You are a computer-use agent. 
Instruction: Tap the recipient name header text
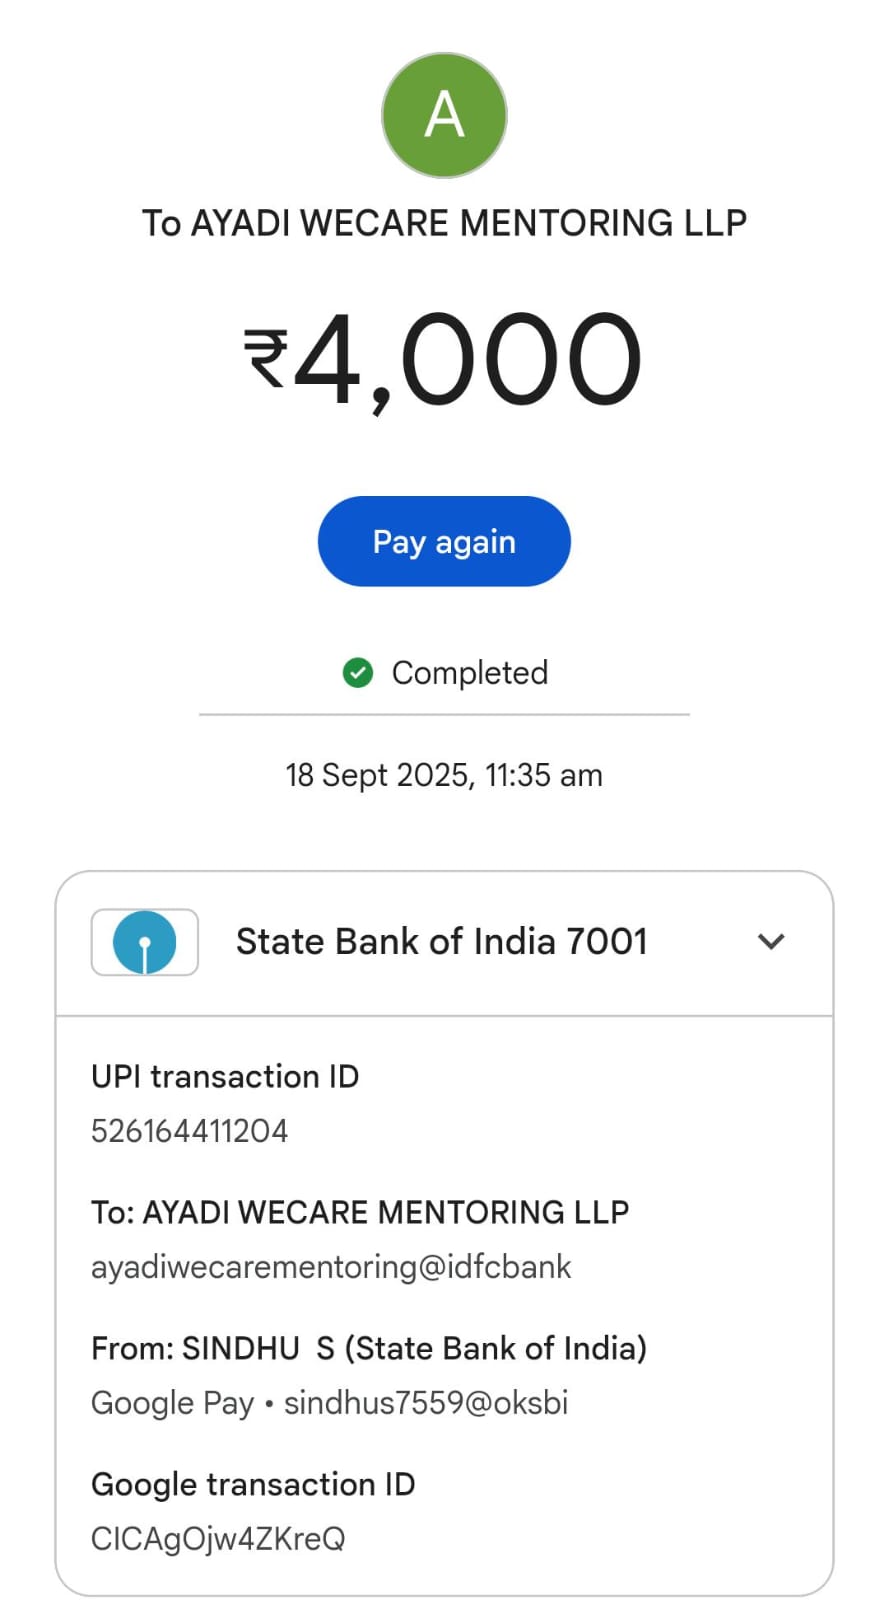[444, 223]
